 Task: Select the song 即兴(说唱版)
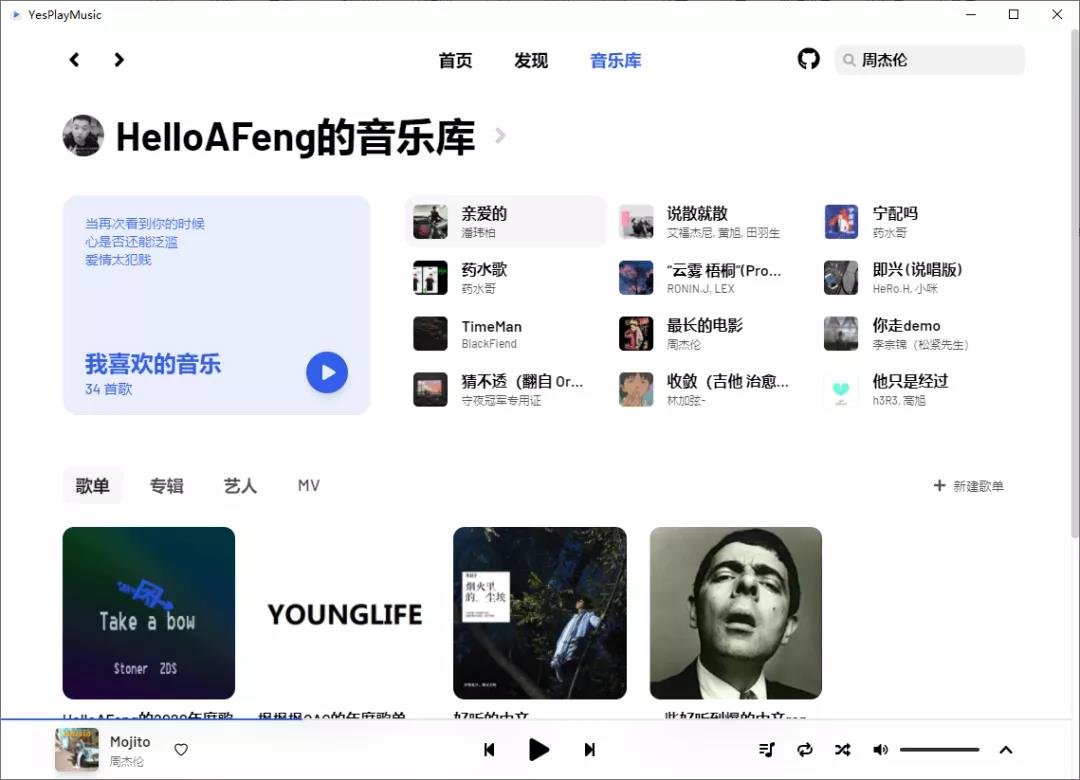(917, 277)
